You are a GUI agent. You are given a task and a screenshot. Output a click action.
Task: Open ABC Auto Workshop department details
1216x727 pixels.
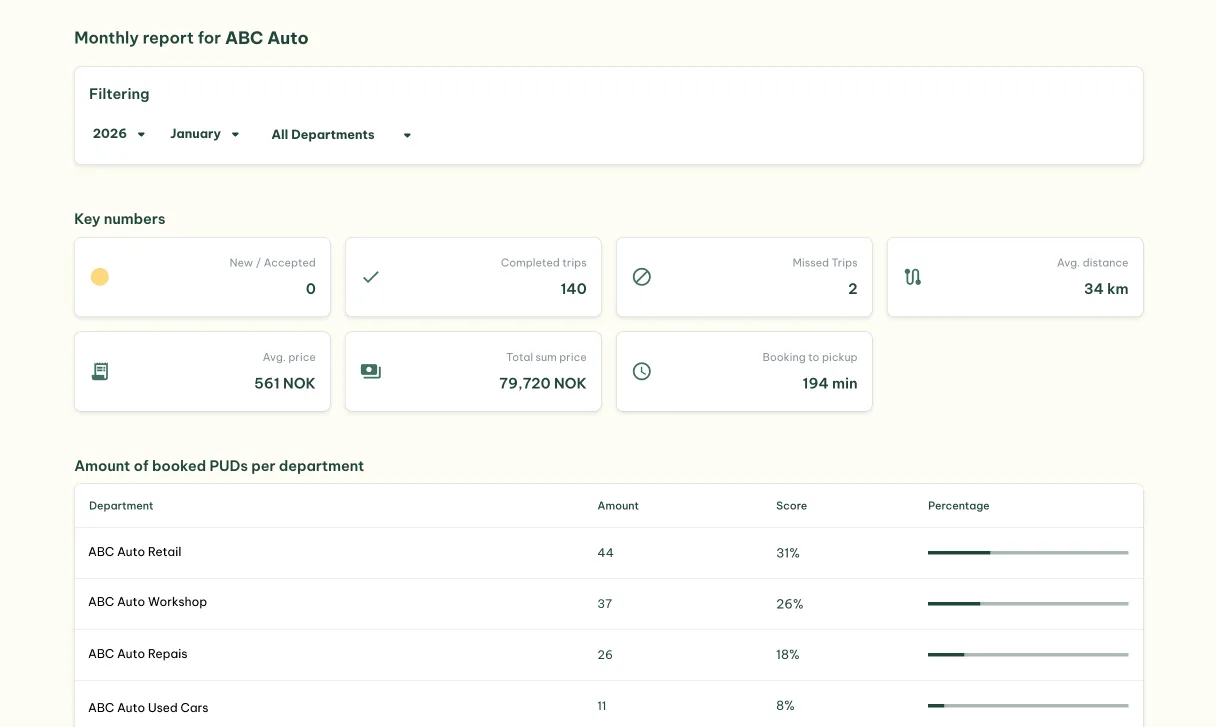(147, 602)
